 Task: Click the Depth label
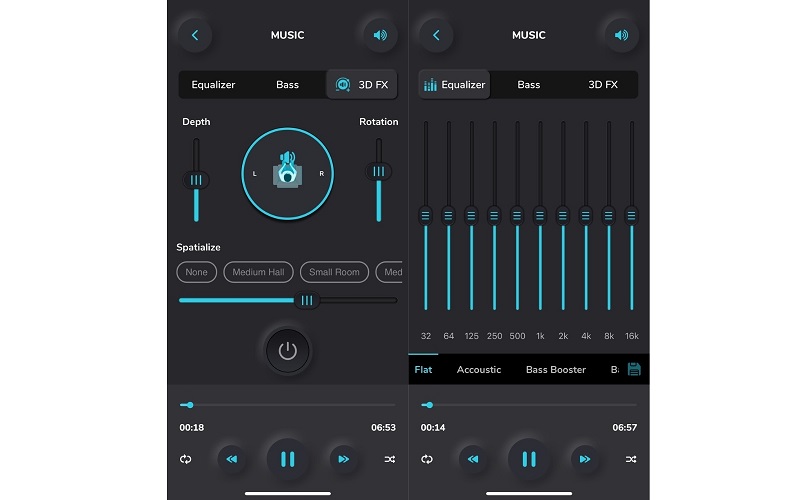click(196, 122)
